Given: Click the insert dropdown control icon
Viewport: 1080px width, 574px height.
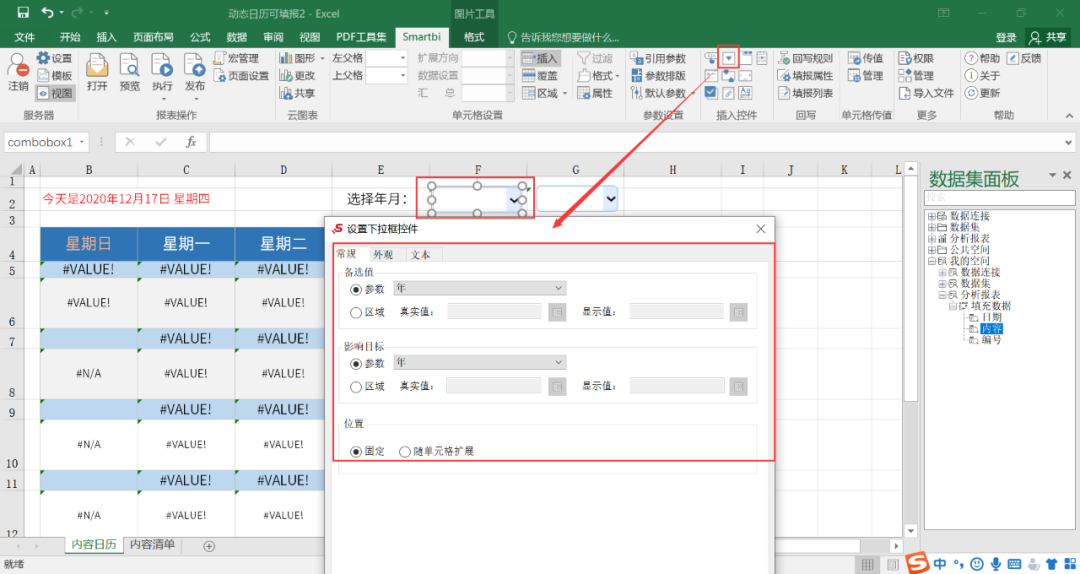Looking at the screenshot, I should click(x=728, y=58).
